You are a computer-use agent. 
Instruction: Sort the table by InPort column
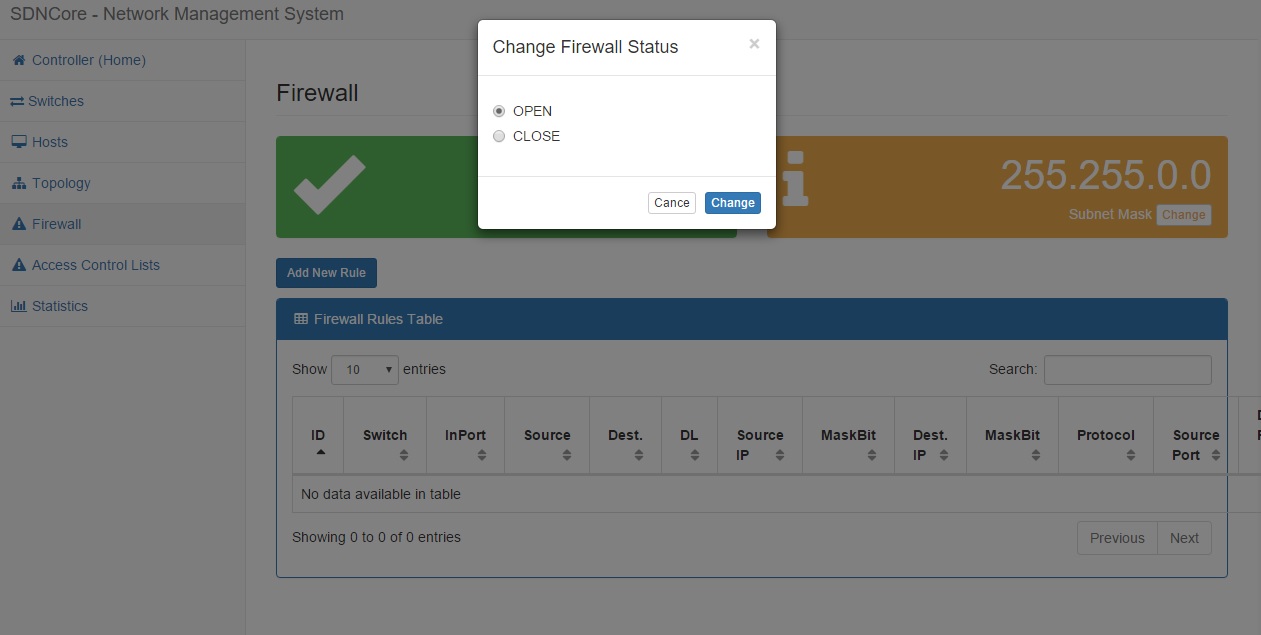[x=466, y=436]
